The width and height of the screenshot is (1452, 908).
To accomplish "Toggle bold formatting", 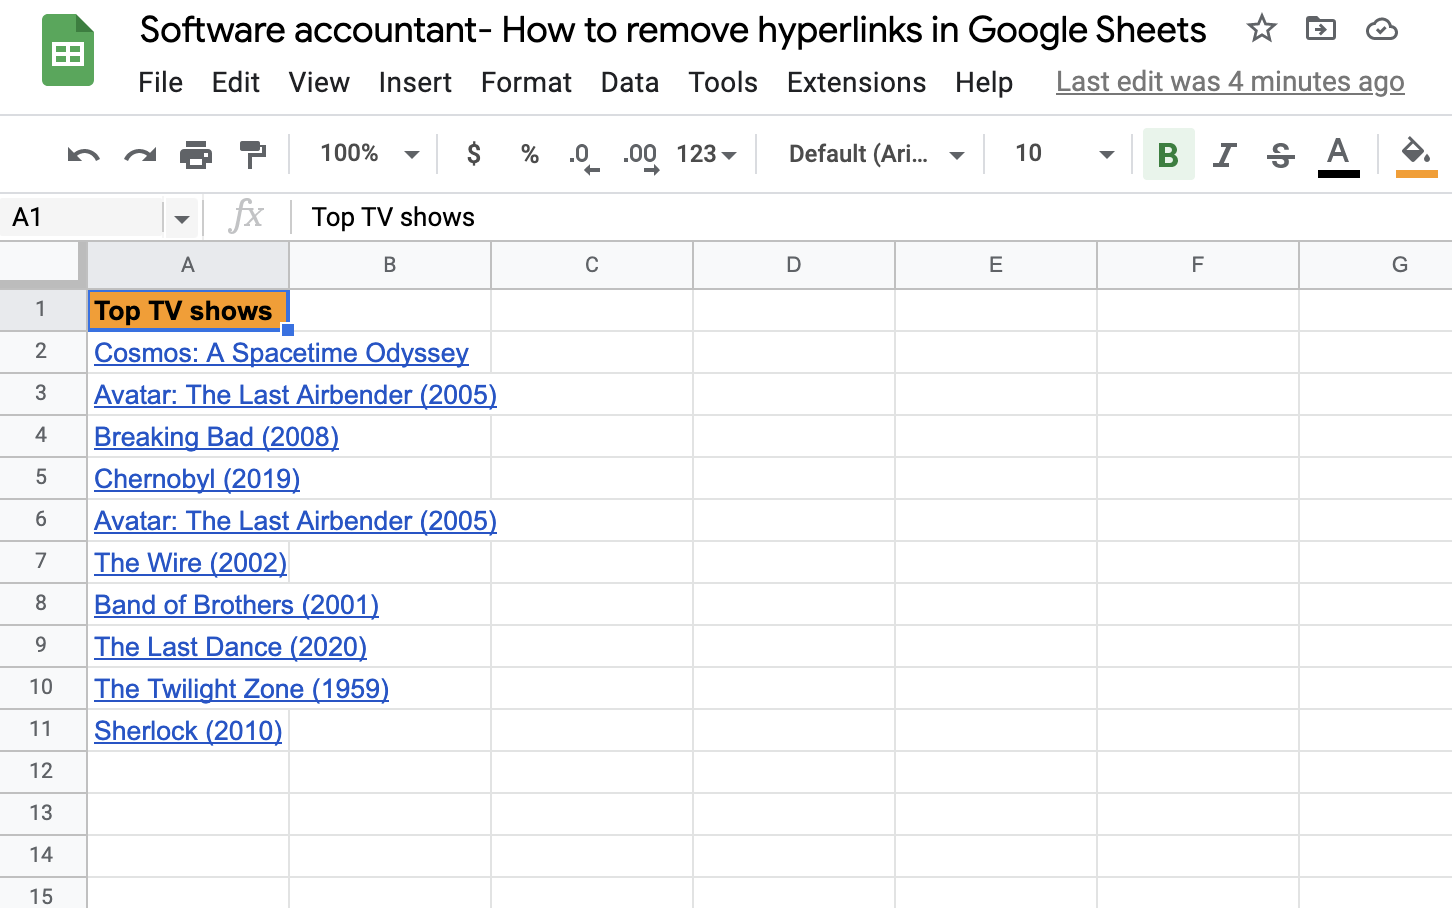I will click(1168, 154).
